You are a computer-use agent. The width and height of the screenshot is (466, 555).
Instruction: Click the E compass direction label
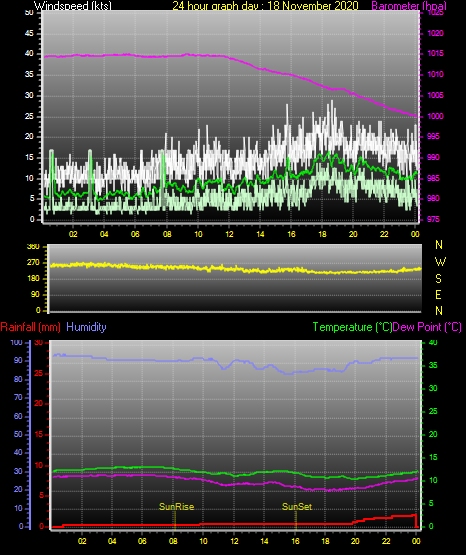(438, 295)
